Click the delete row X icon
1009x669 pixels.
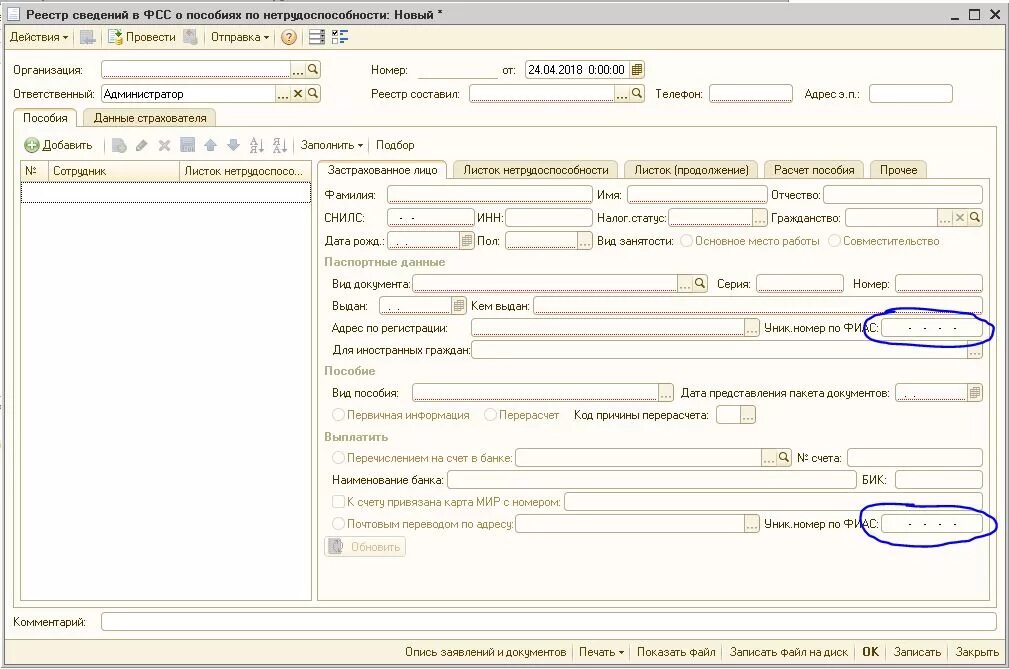pos(164,145)
